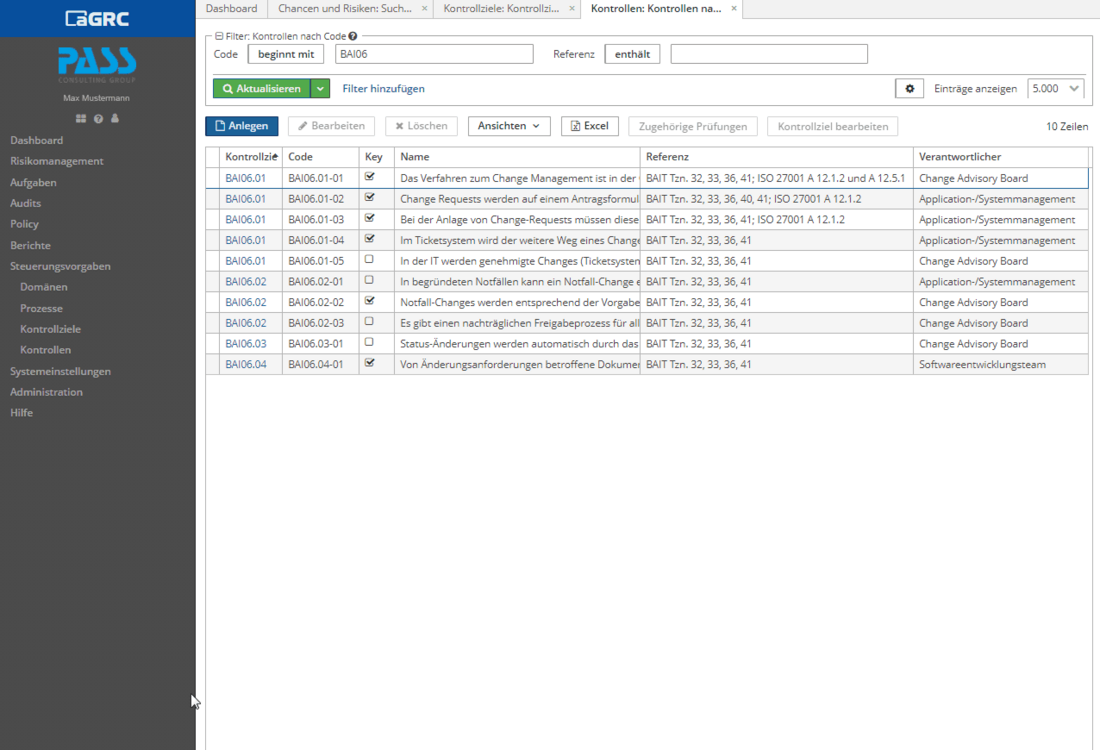Open Risikomanagement in the sidebar menu
The height and width of the screenshot is (750, 1100).
57,161
